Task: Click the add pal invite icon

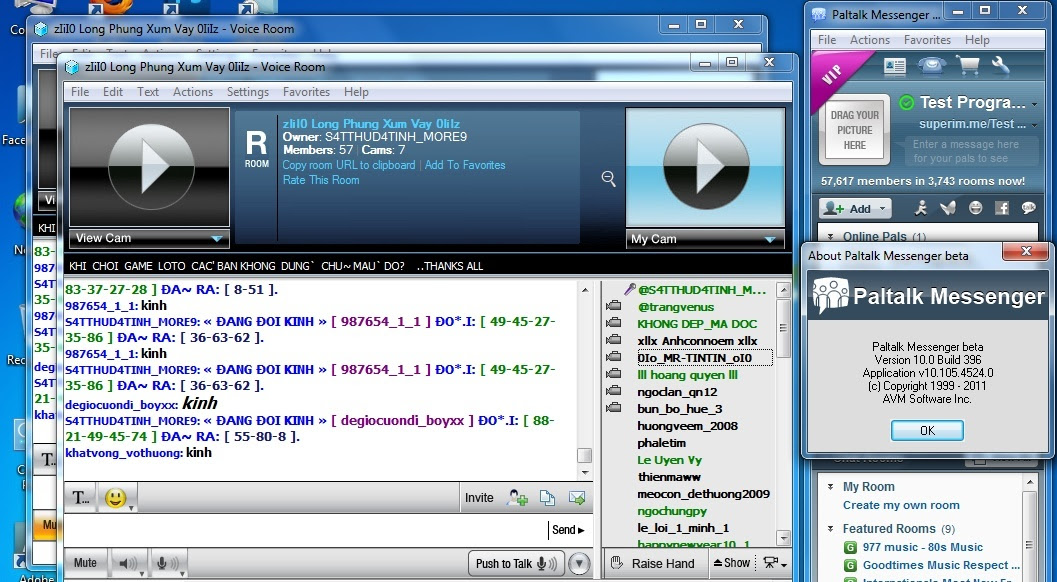Action: tap(517, 498)
